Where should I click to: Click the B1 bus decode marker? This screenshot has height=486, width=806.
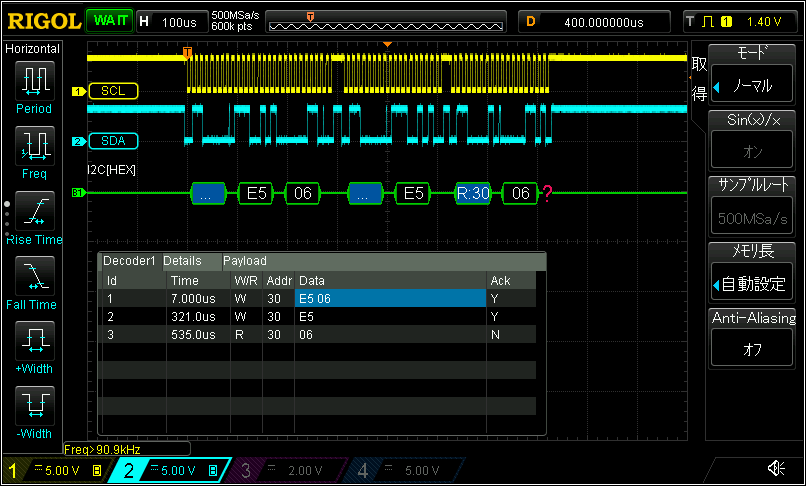(x=78, y=193)
